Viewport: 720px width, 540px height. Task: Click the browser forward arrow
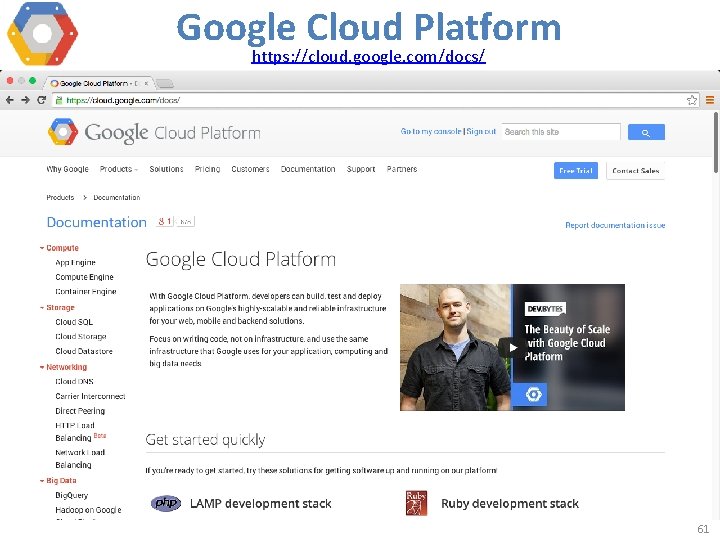pyautogui.click(x=25, y=100)
